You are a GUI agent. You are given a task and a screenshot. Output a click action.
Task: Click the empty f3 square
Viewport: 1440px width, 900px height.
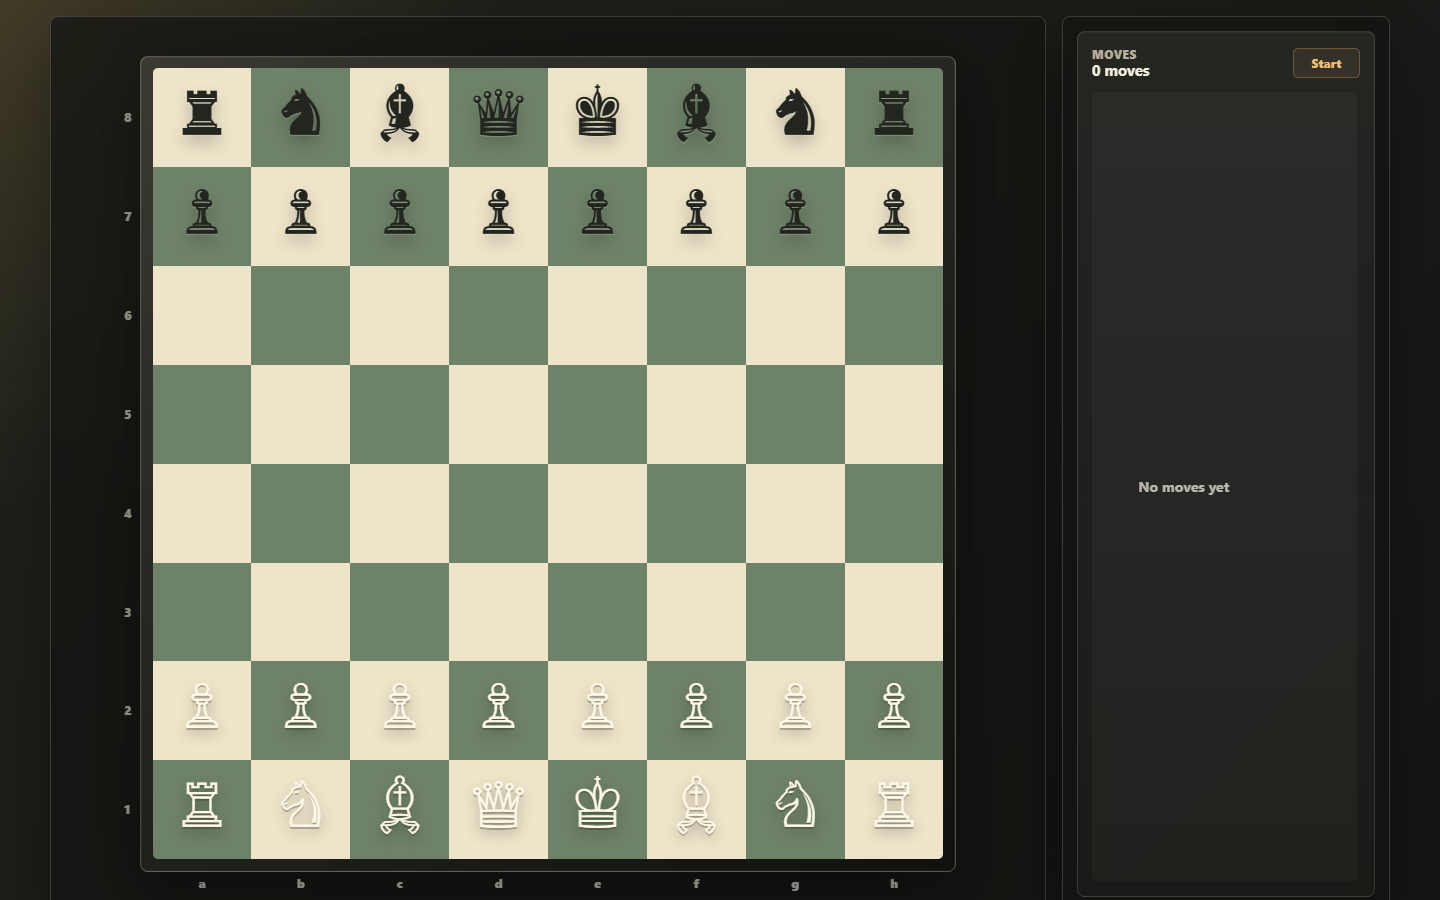[x=696, y=612]
